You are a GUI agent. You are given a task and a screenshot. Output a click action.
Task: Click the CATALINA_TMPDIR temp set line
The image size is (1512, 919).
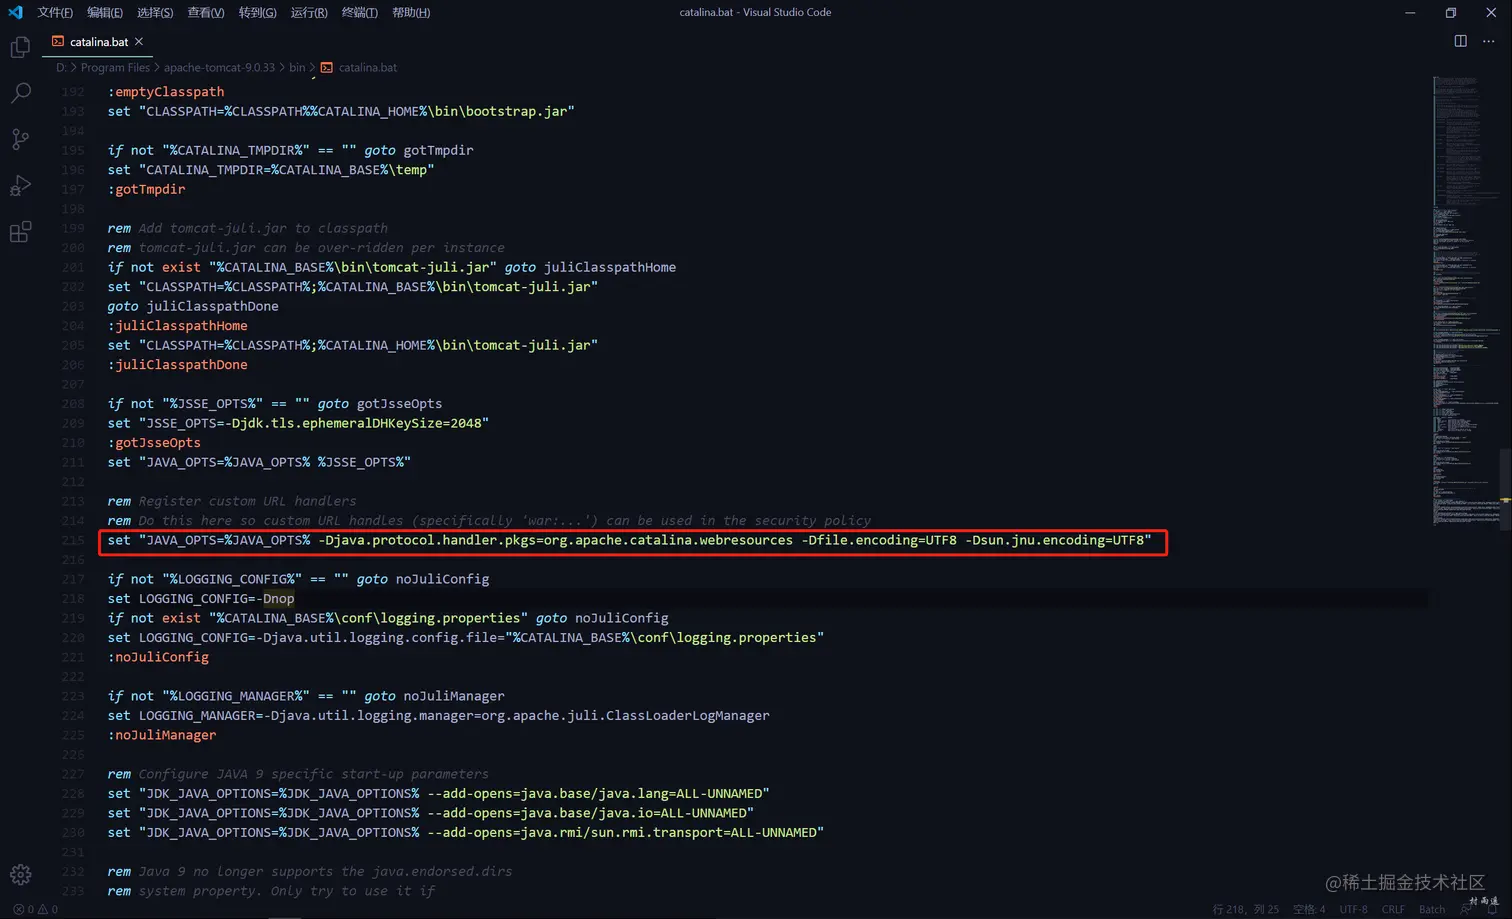tap(271, 169)
